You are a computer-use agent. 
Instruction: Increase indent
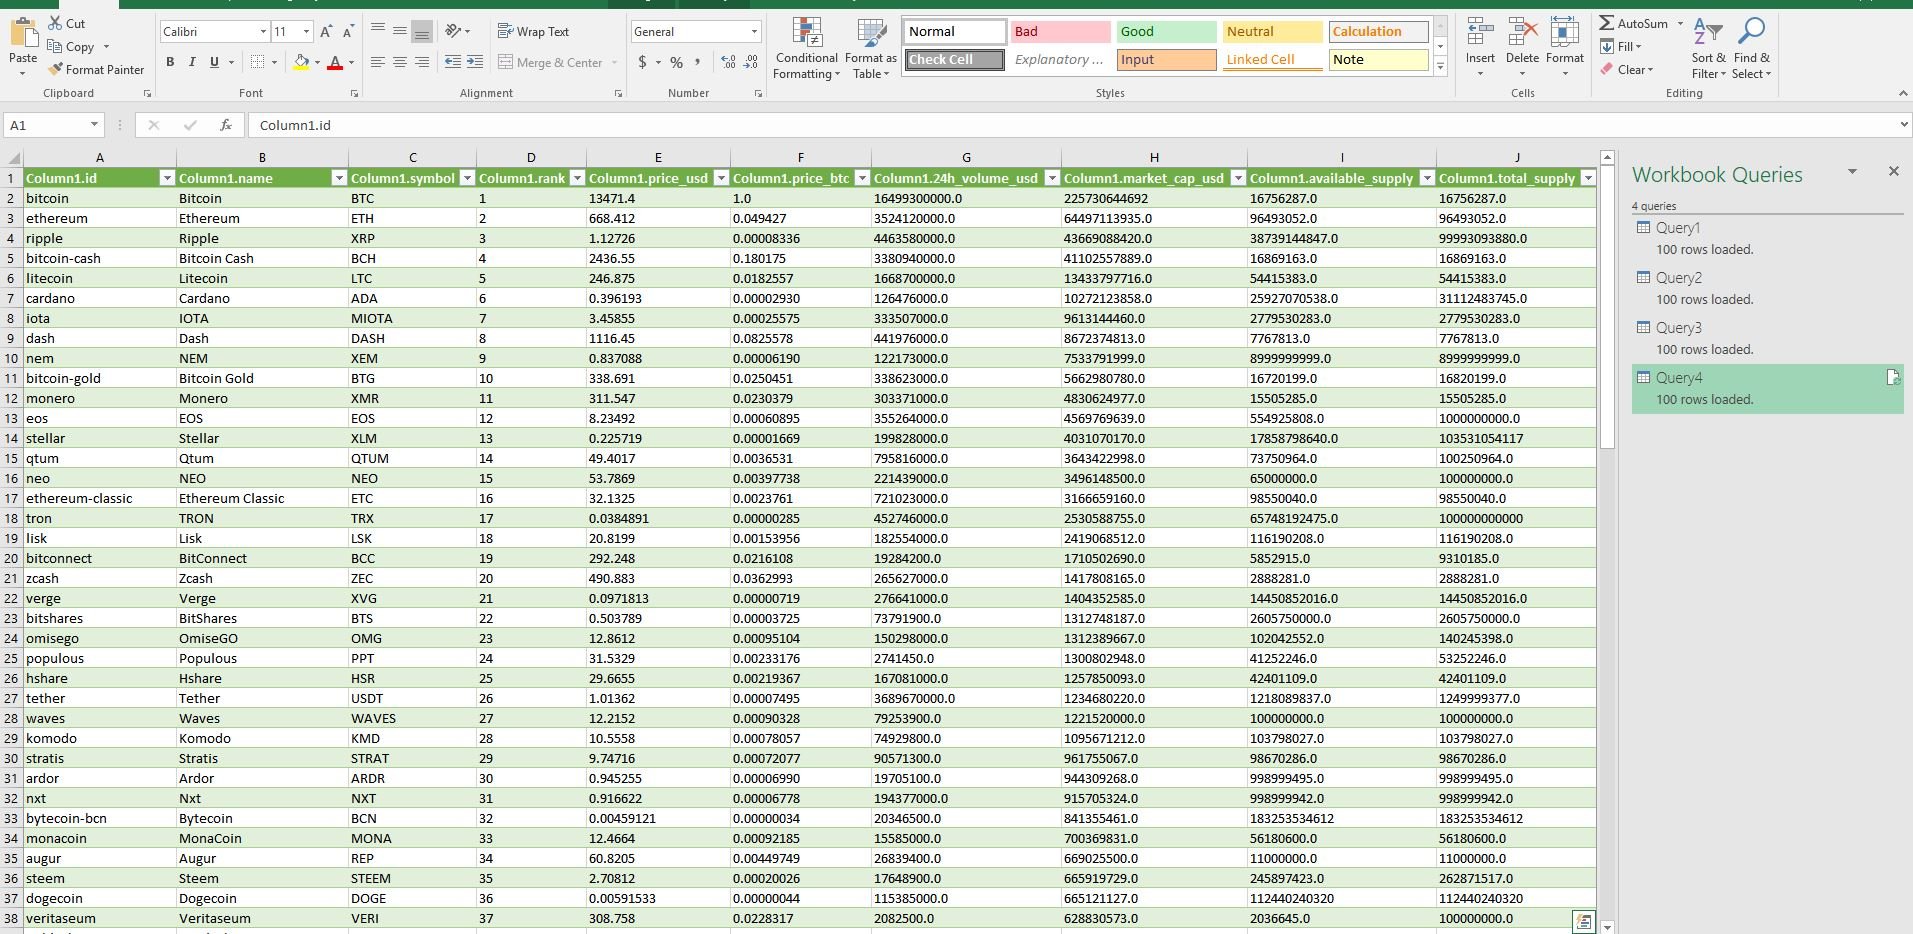(x=475, y=62)
